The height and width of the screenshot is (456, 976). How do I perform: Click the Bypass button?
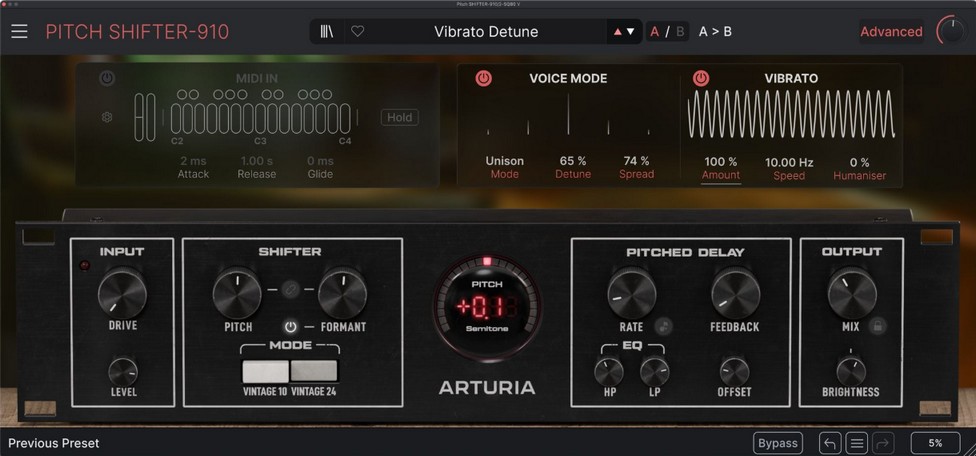(777, 443)
